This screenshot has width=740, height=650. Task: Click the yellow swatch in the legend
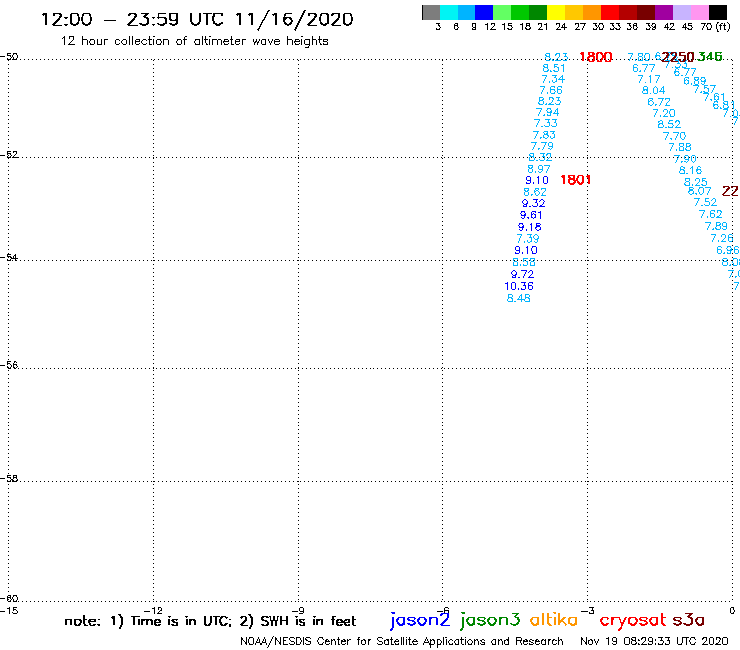click(x=556, y=12)
